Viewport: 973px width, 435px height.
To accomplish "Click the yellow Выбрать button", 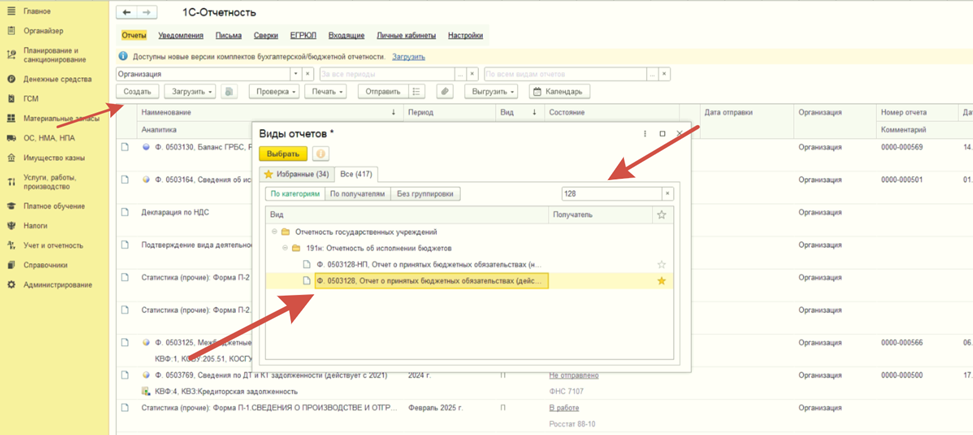I will (x=283, y=153).
